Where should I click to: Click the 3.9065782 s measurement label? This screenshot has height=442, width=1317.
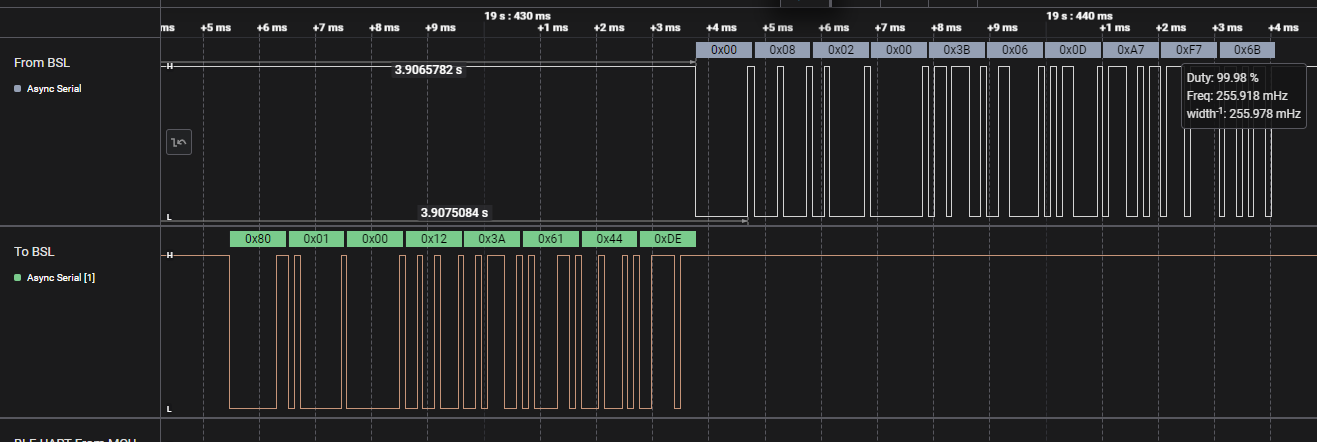(429, 70)
